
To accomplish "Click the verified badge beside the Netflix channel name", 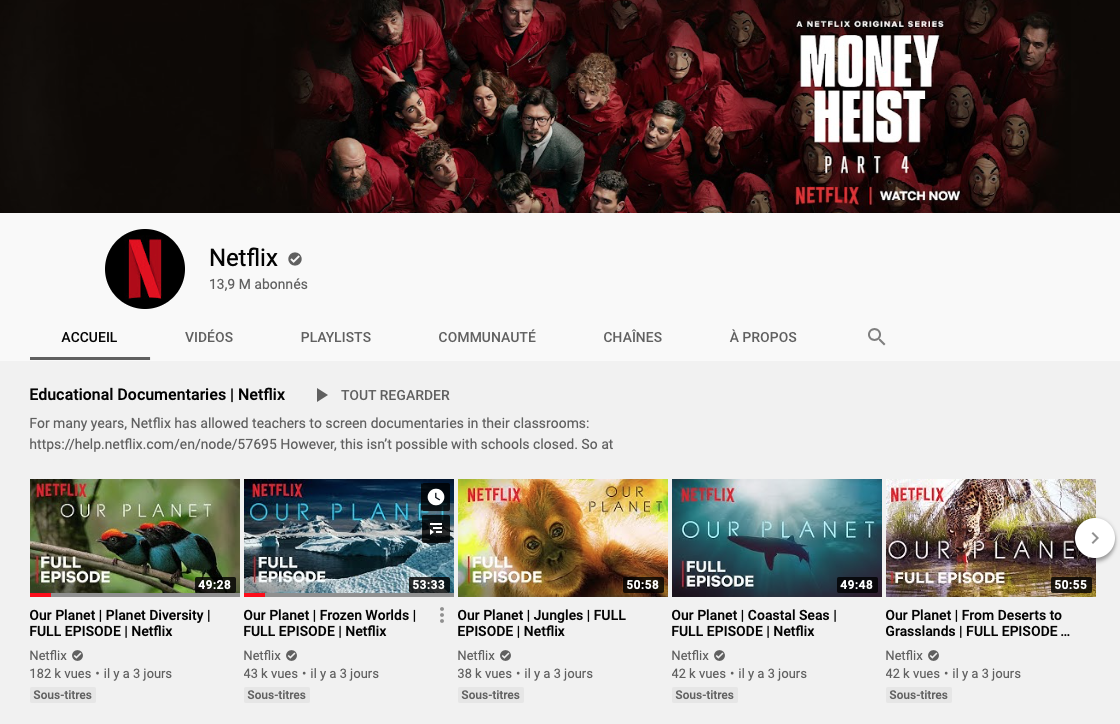I will [294, 258].
